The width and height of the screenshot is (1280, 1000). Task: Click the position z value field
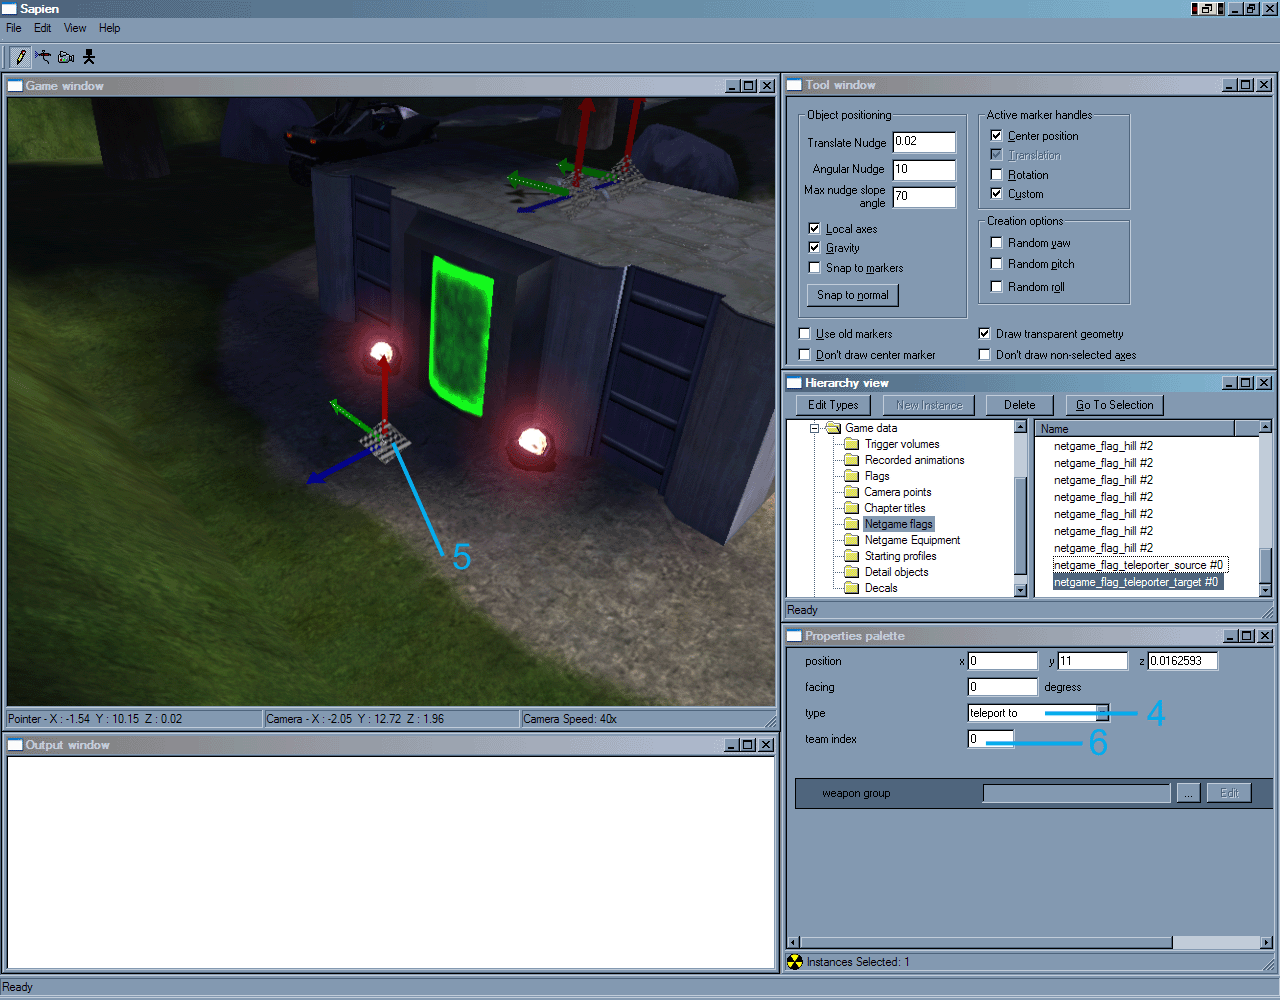(x=1183, y=661)
